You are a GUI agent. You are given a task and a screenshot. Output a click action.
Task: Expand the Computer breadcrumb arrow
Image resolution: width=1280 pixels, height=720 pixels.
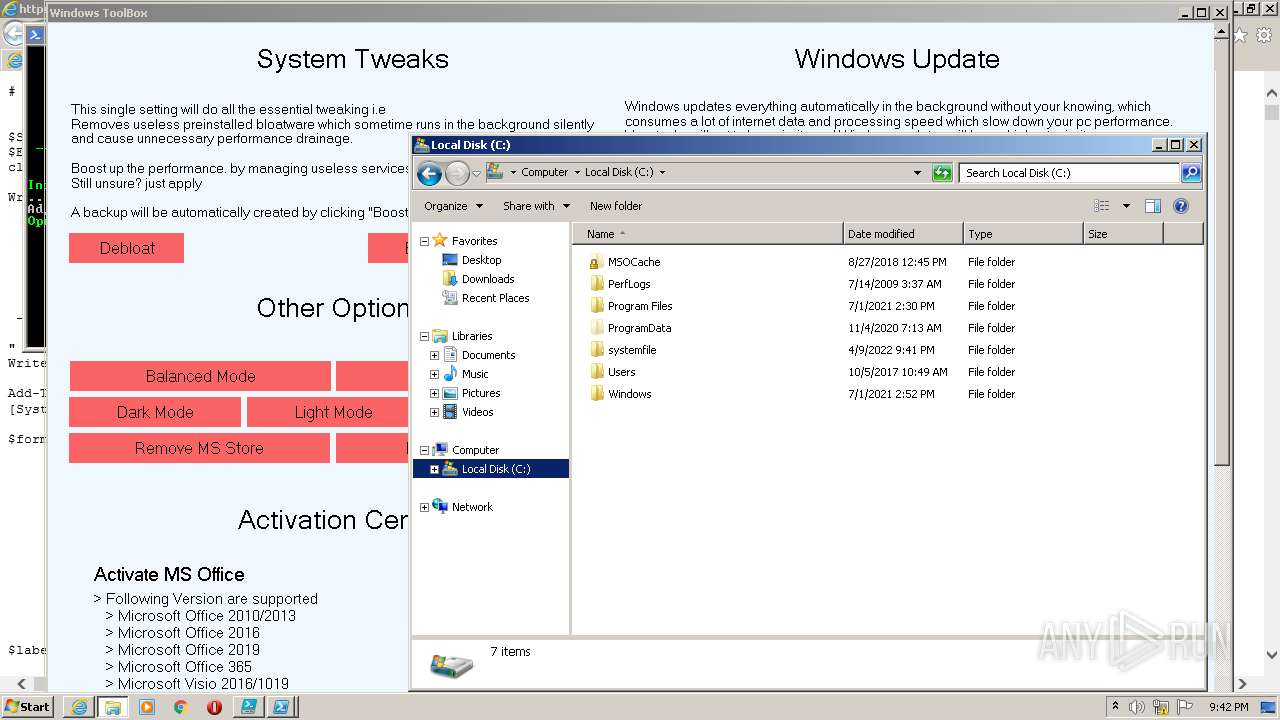(x=577, y=173)
